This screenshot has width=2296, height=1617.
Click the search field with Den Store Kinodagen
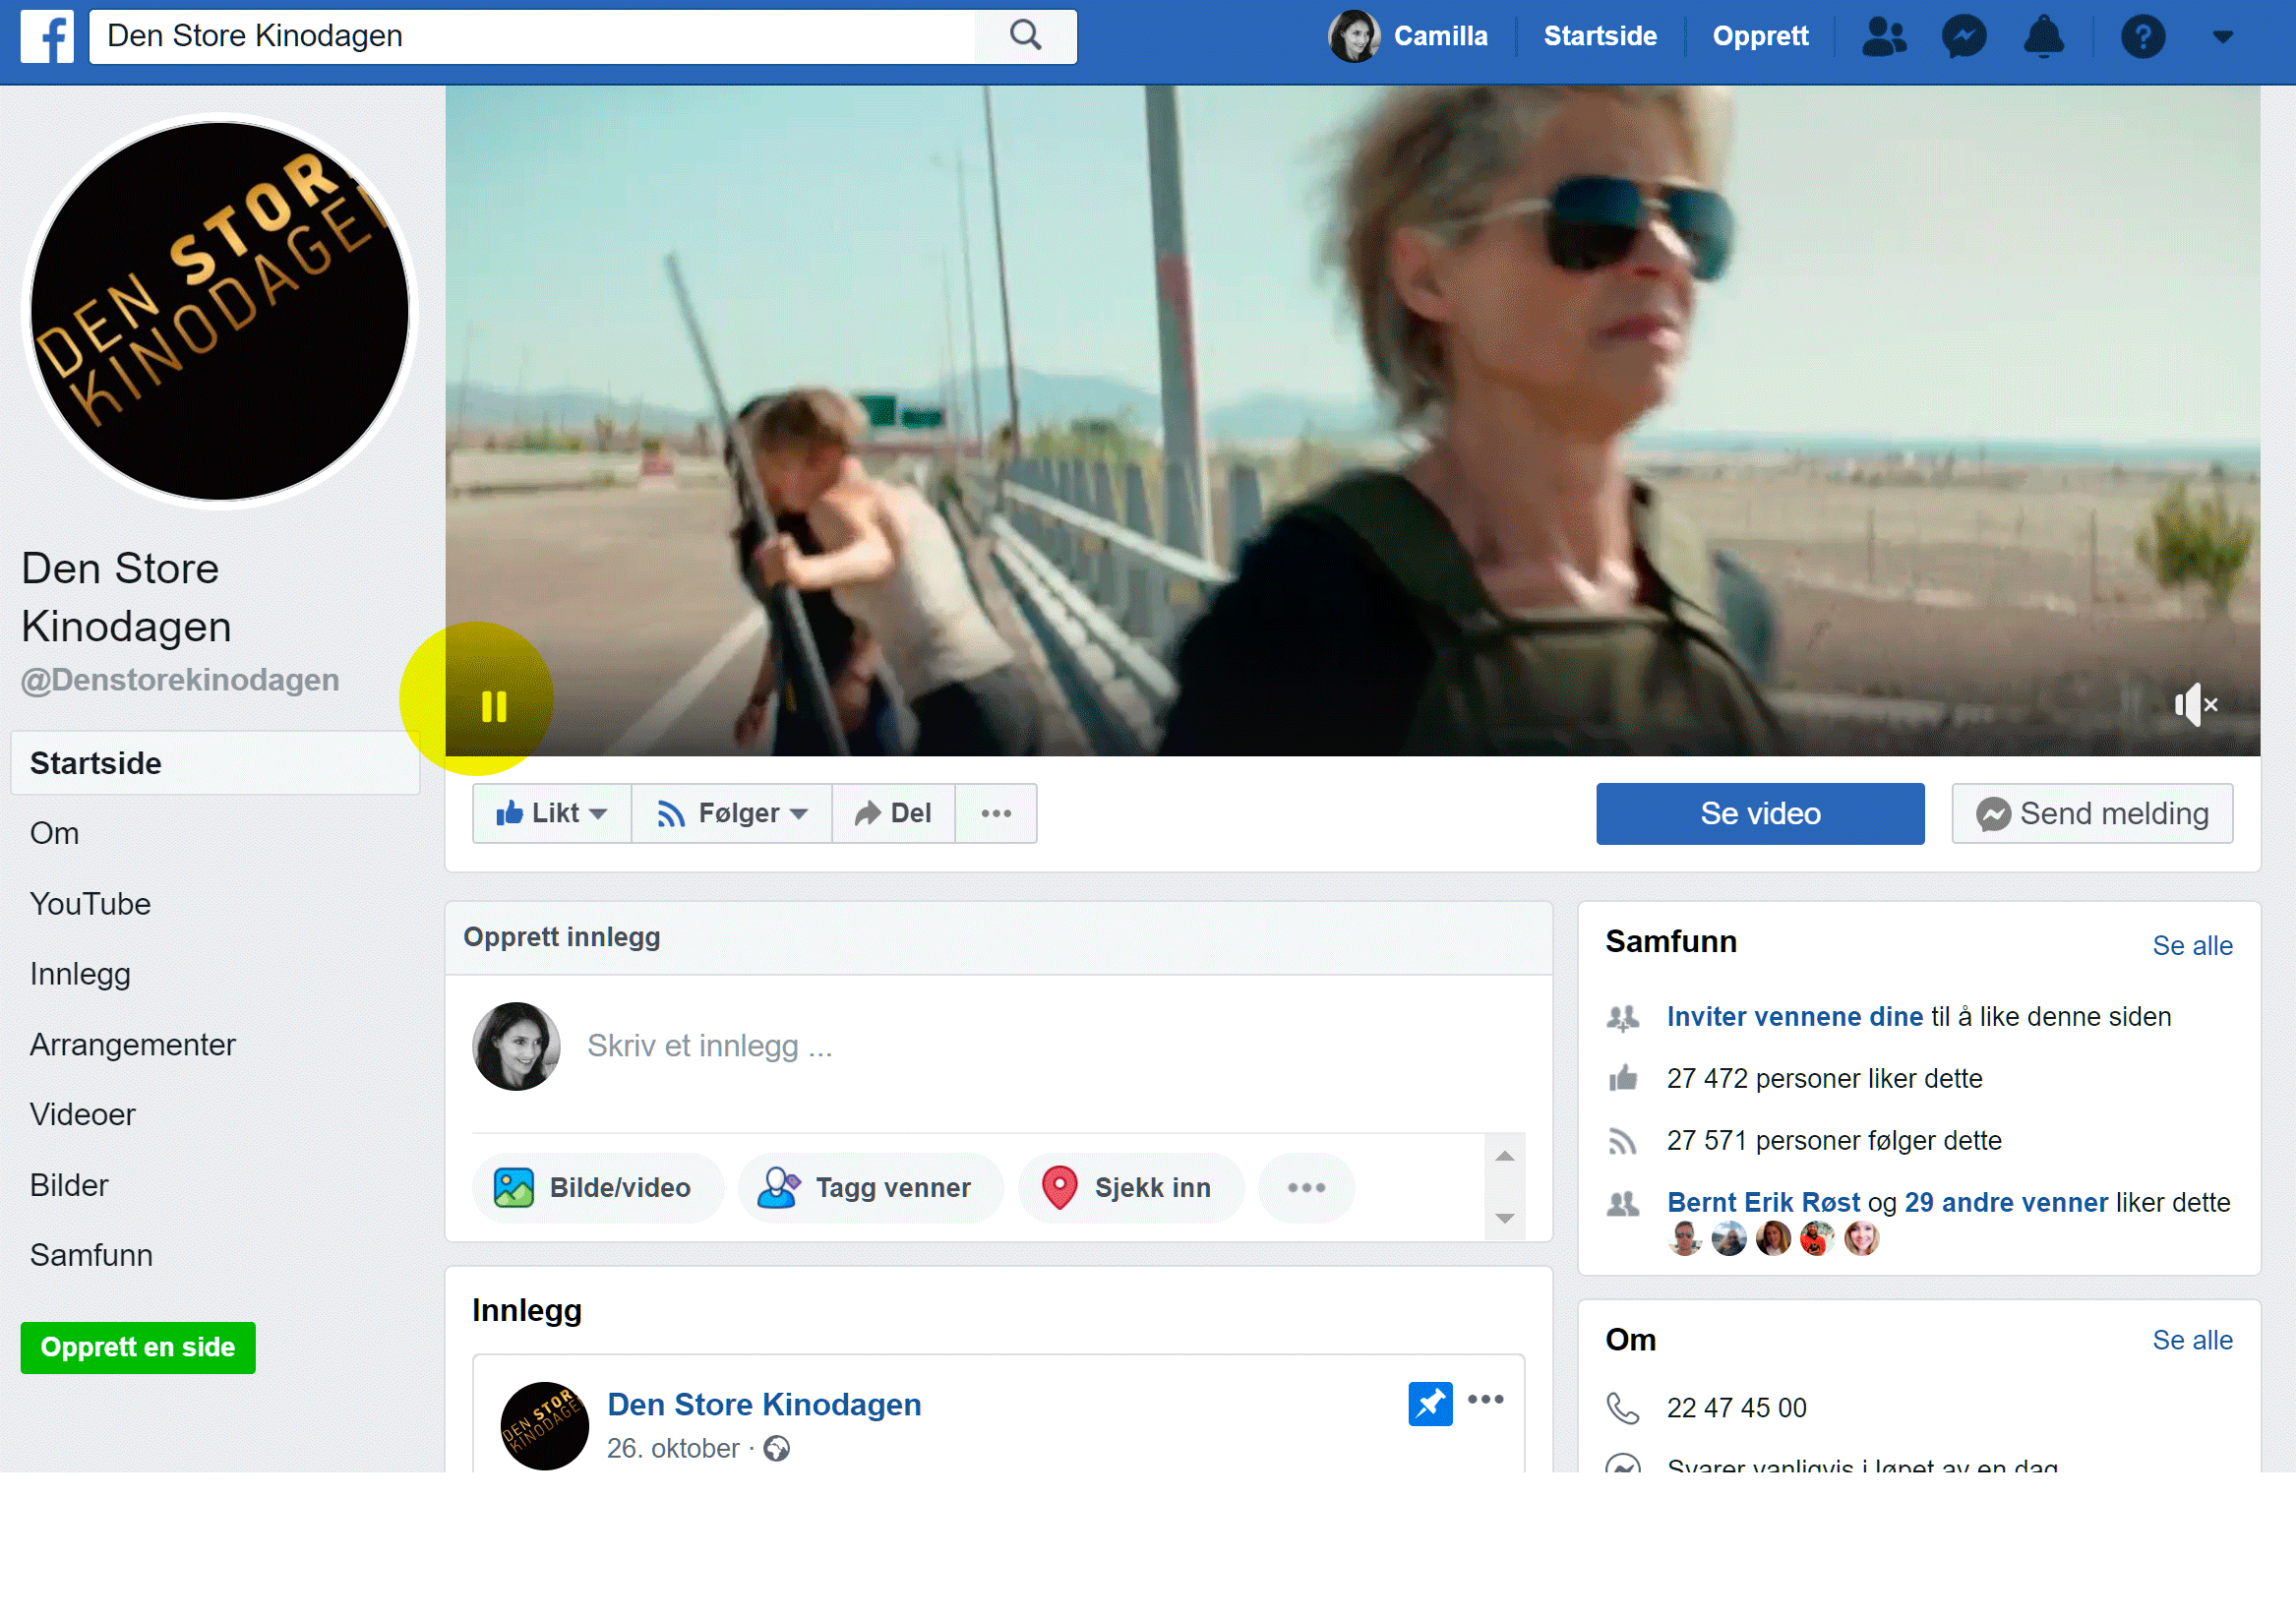(532, 36)
